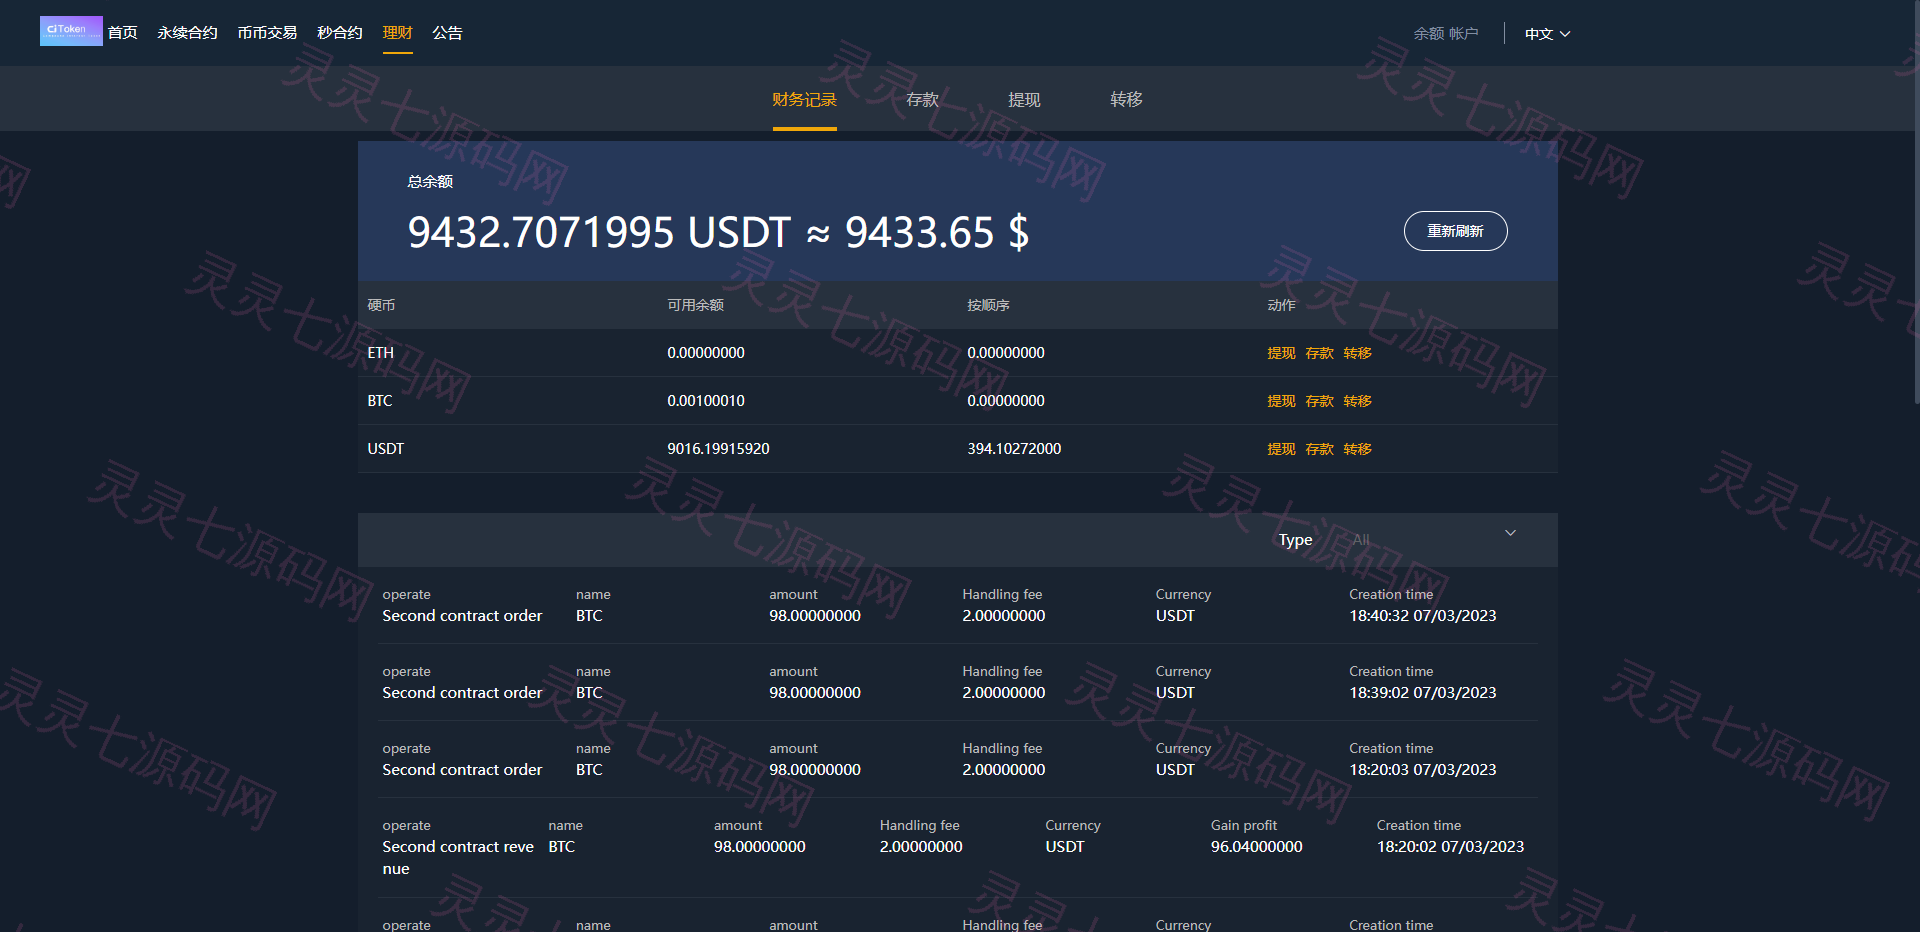Click the Second contract revenue record

[x=958, y=848]
